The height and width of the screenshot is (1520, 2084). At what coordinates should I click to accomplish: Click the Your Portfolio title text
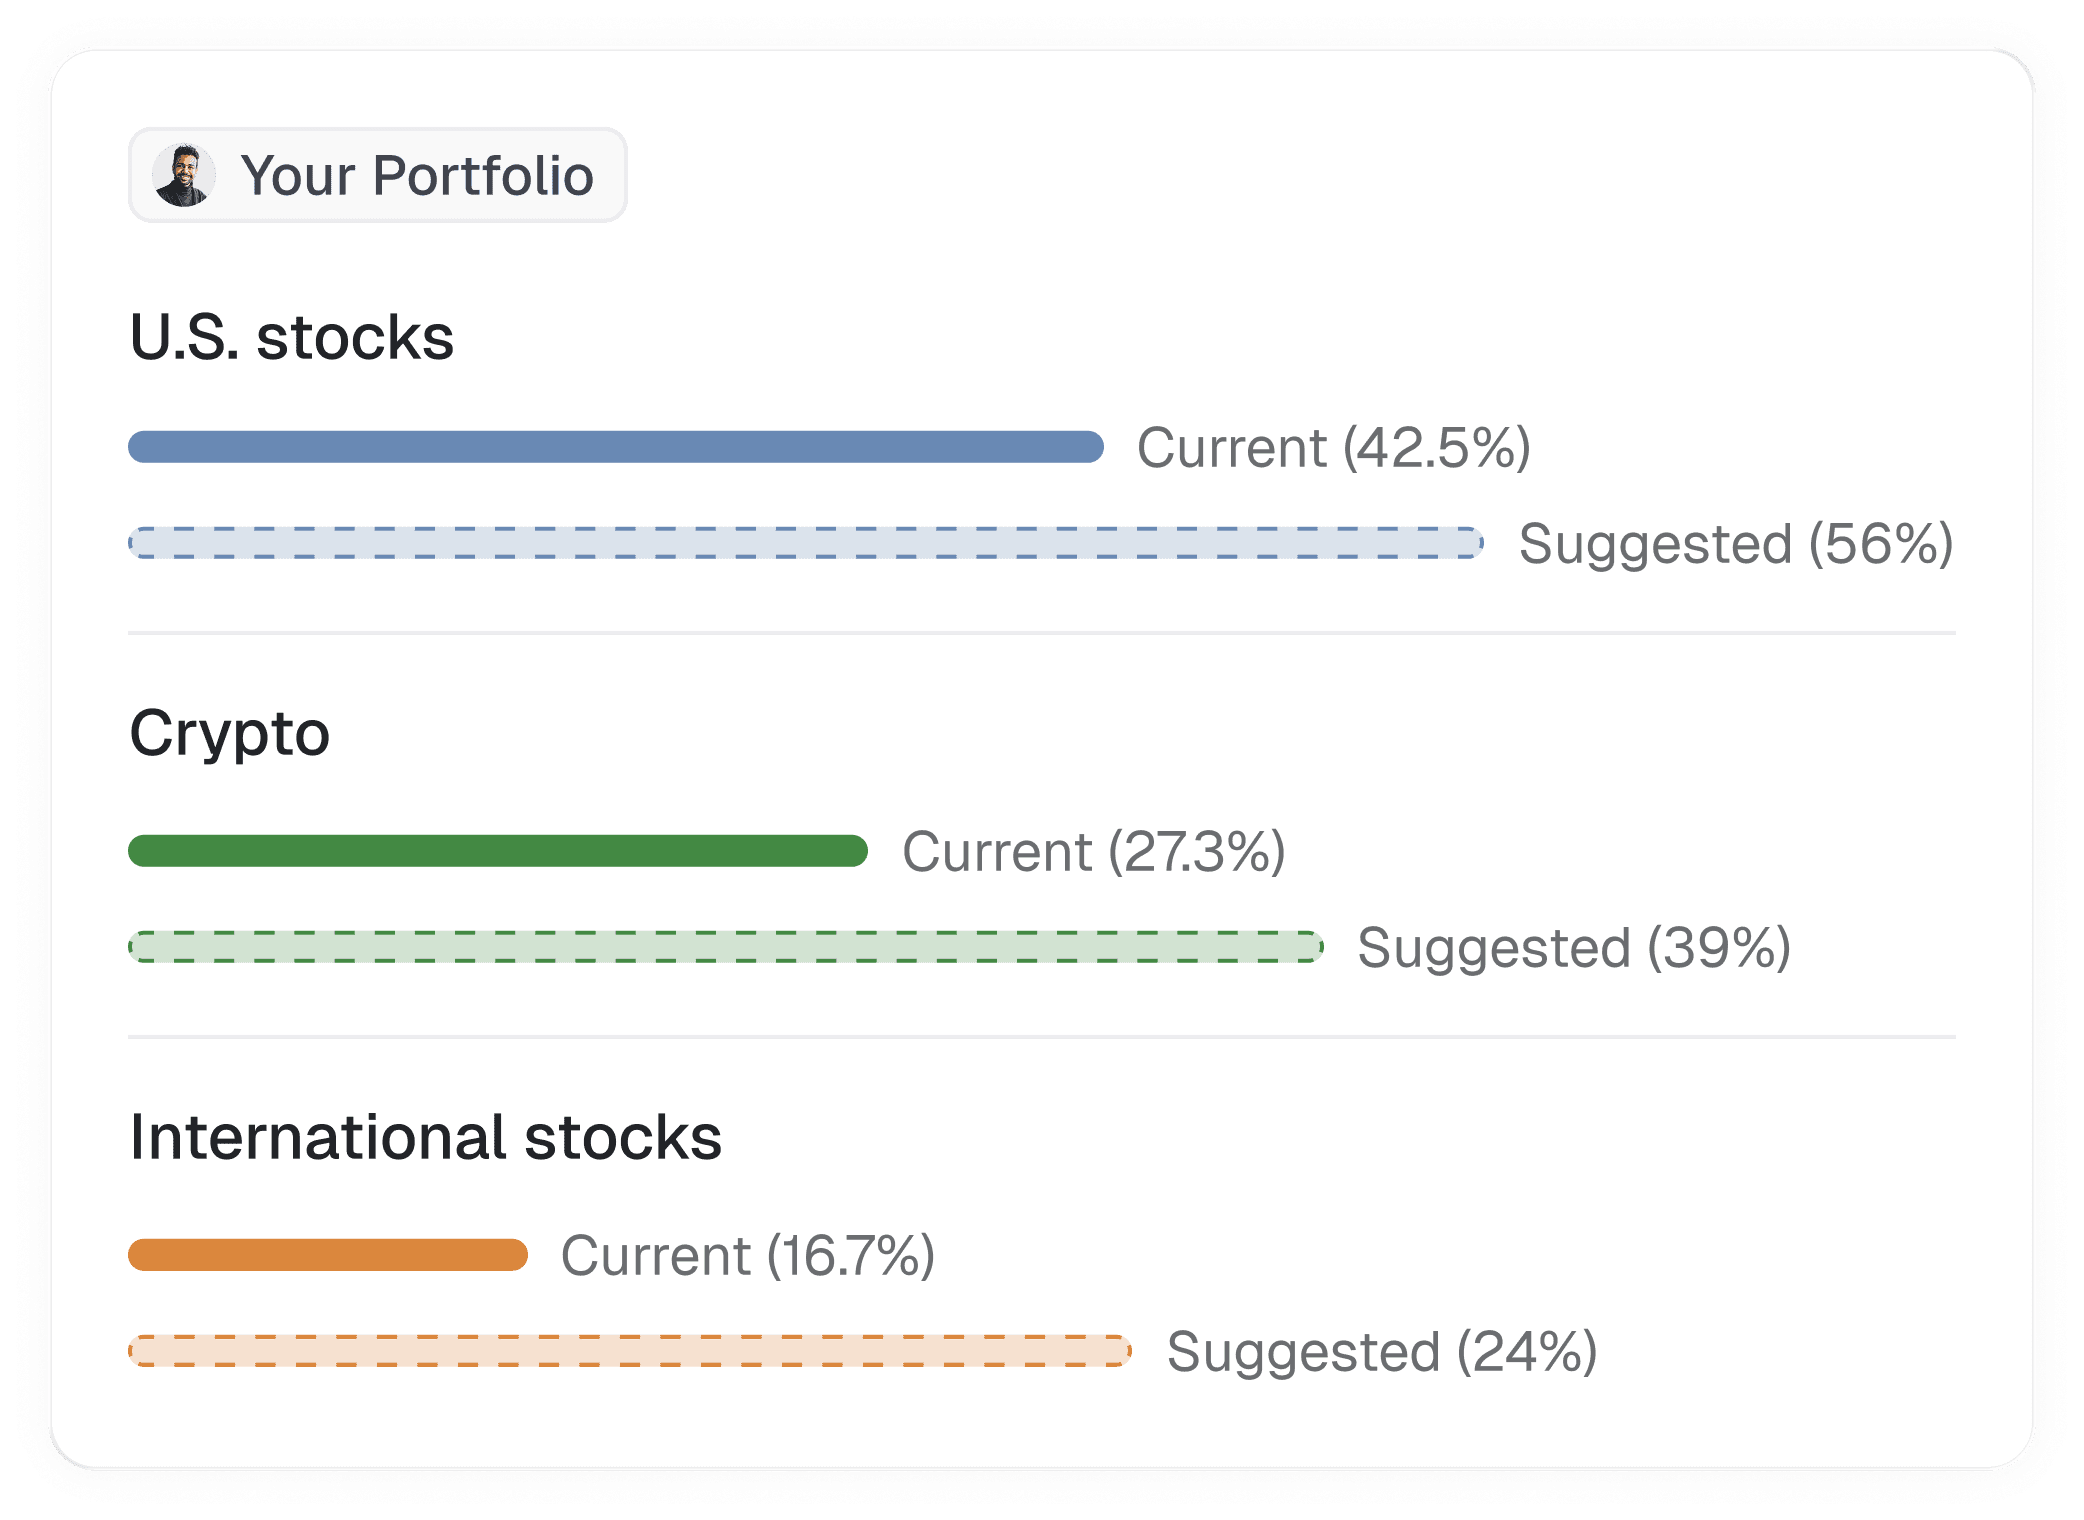point(418,175)
